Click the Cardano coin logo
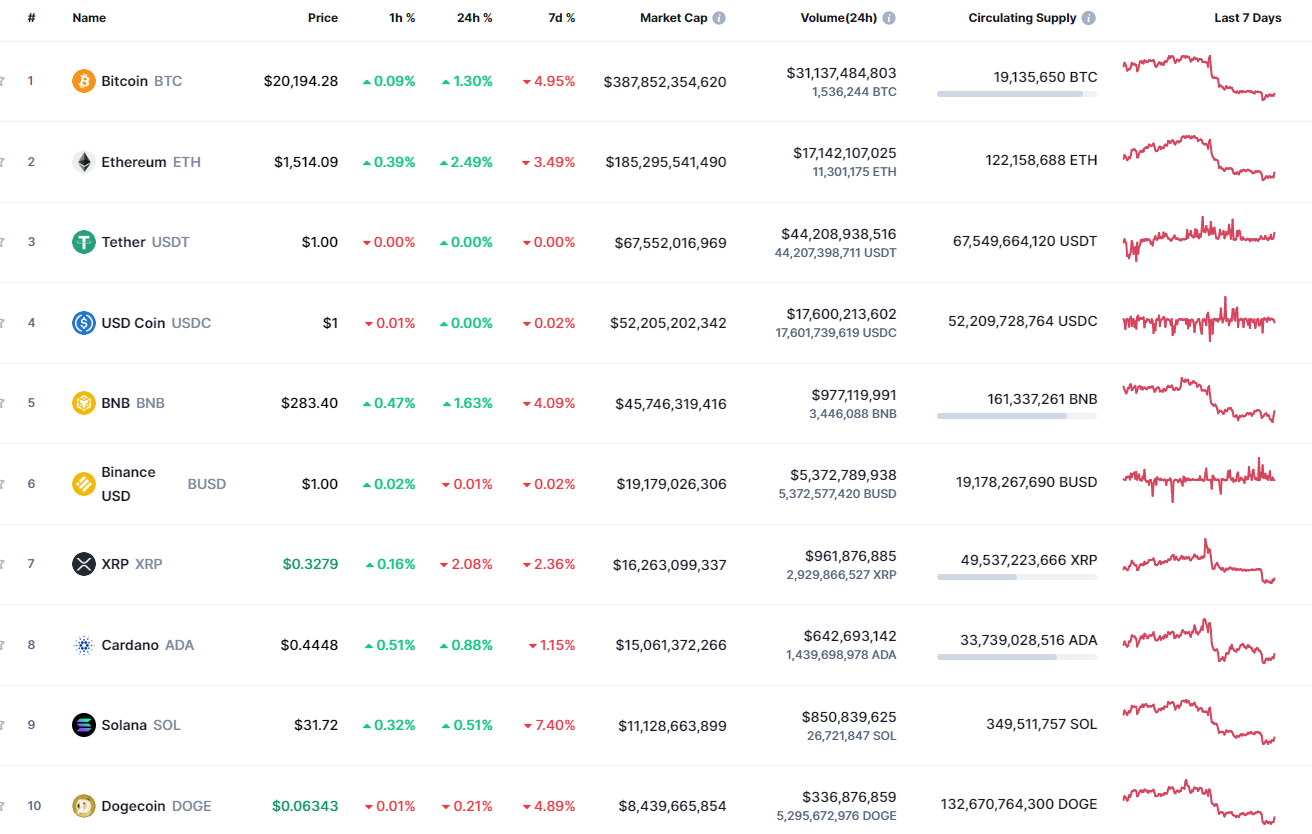 [x=84, y=644]
